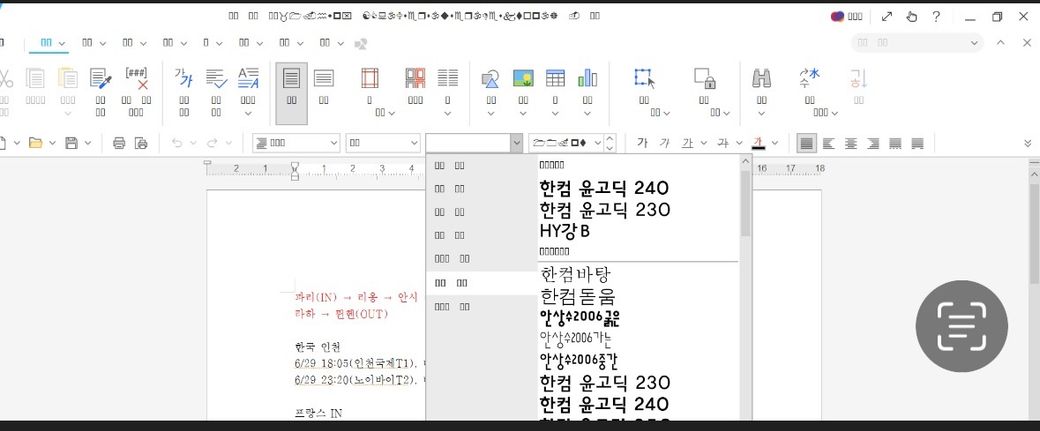Click the Table insert icon

coord(555,78)
